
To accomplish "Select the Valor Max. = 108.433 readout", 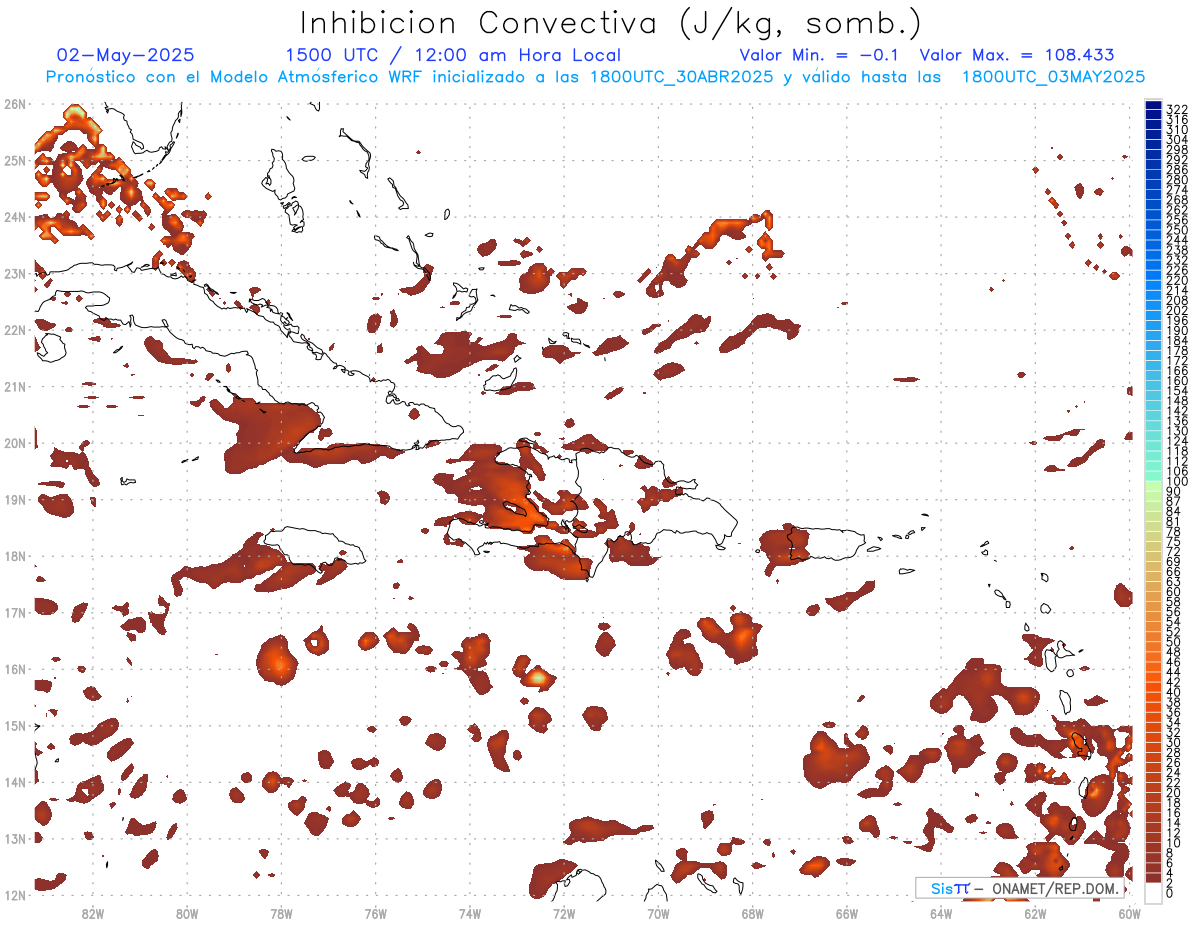I will tap(1017, 55).
